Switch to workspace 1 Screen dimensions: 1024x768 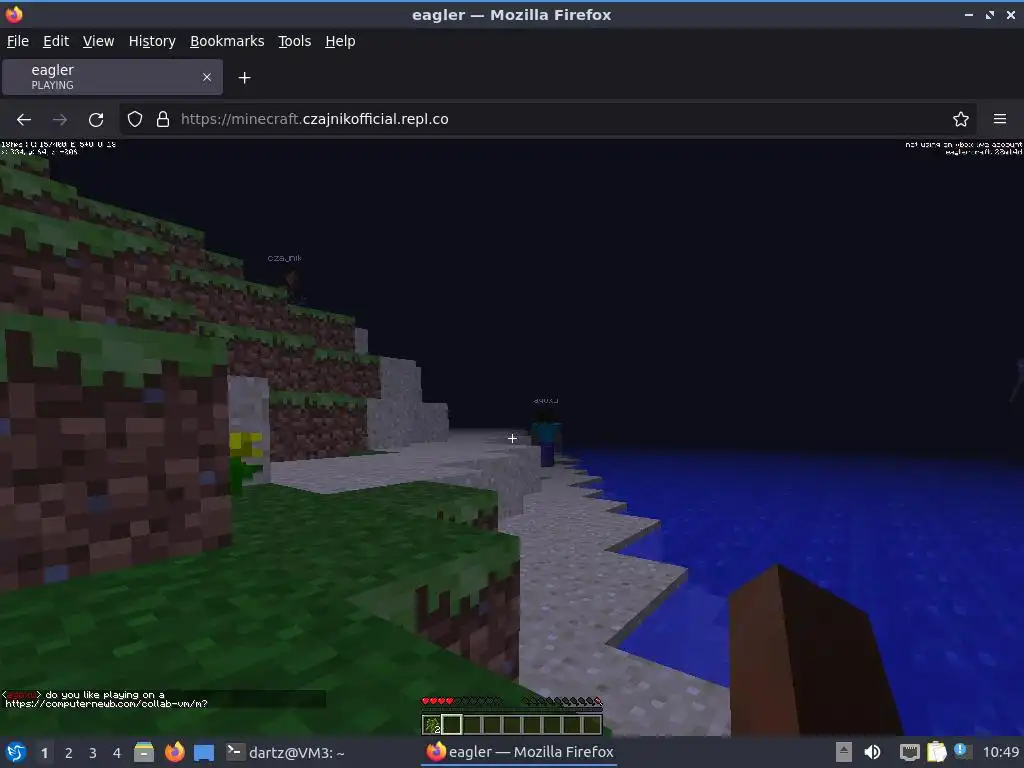(44, 753)
